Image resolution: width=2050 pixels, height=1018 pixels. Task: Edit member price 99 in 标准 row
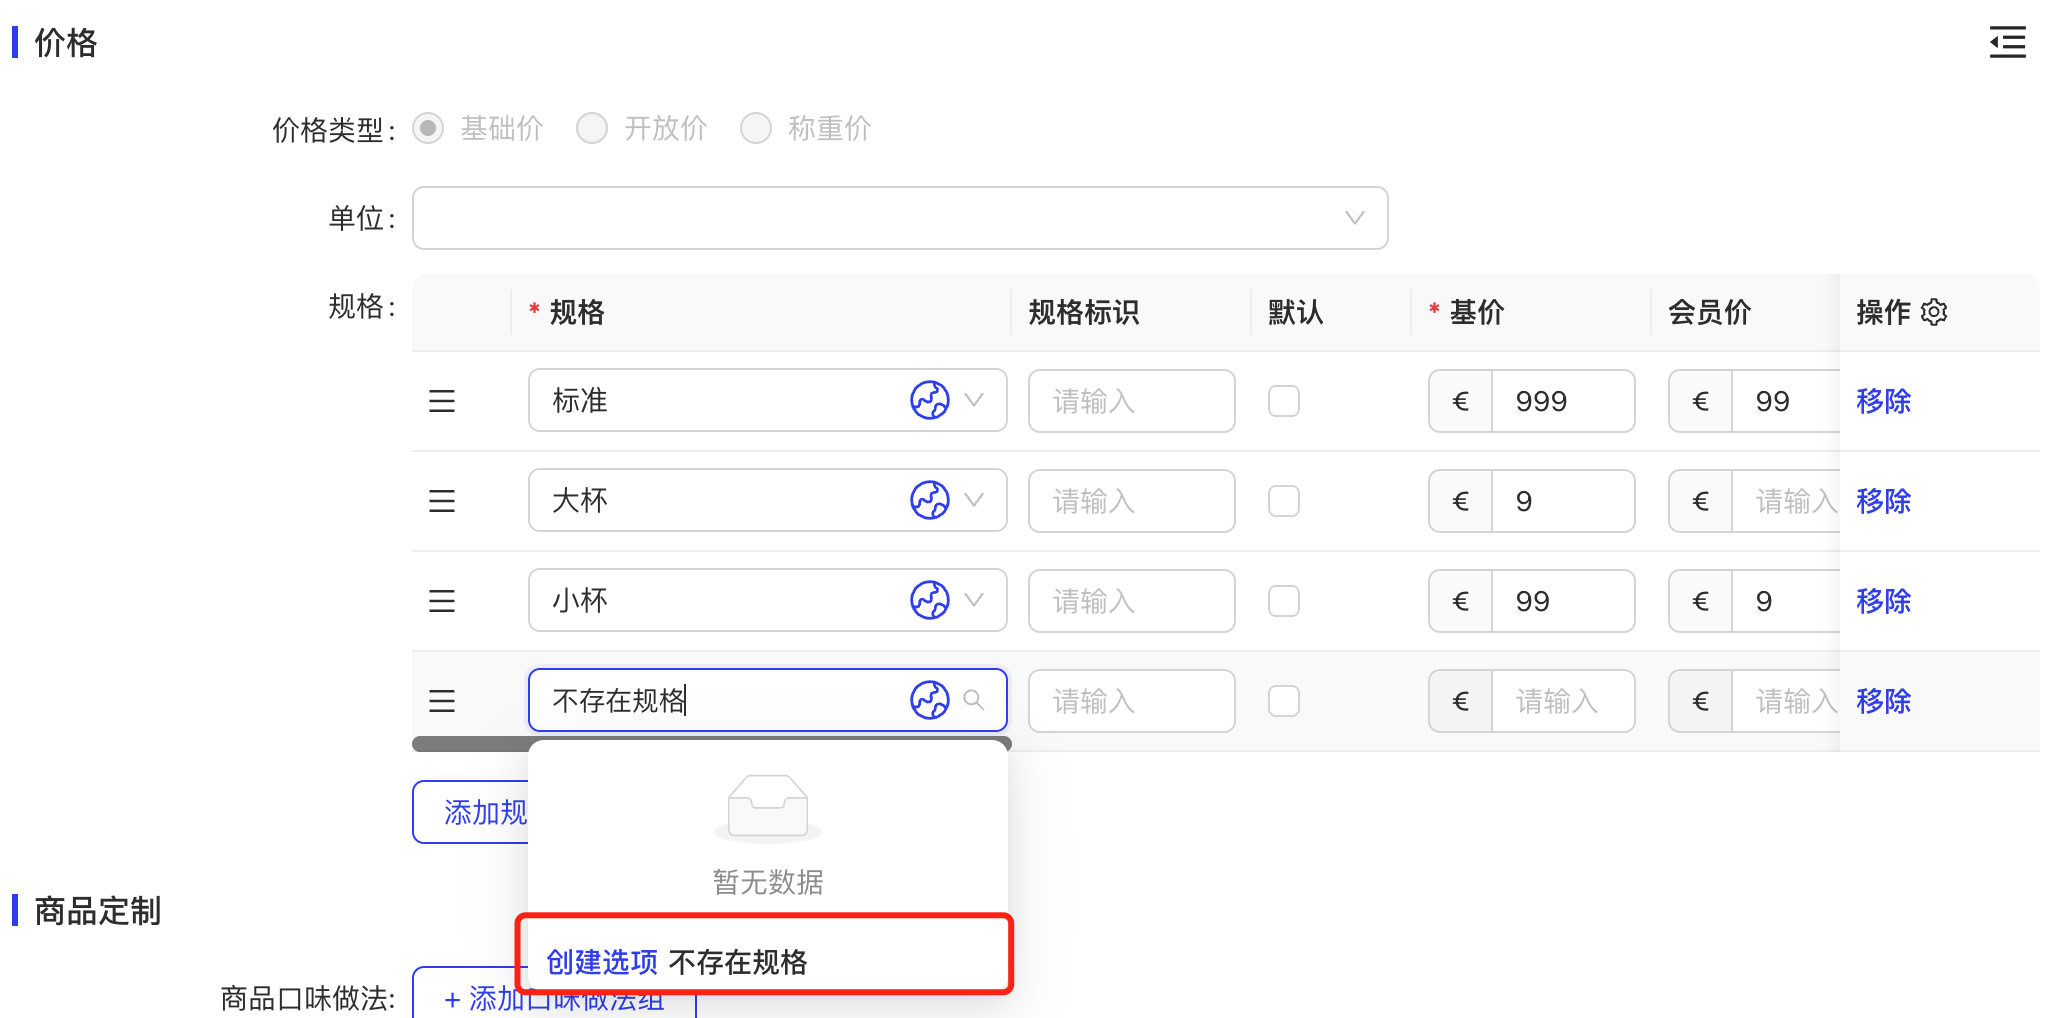point(1786,401)
